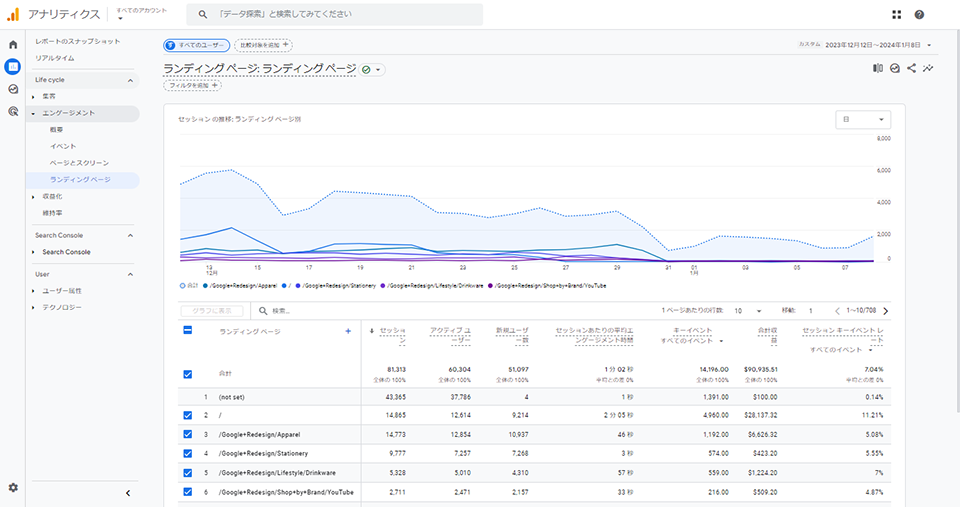The image size is (960, 507).
Task: Toggle /Google+Redesign/Stationery legend color dot
Action: [298, 286]
